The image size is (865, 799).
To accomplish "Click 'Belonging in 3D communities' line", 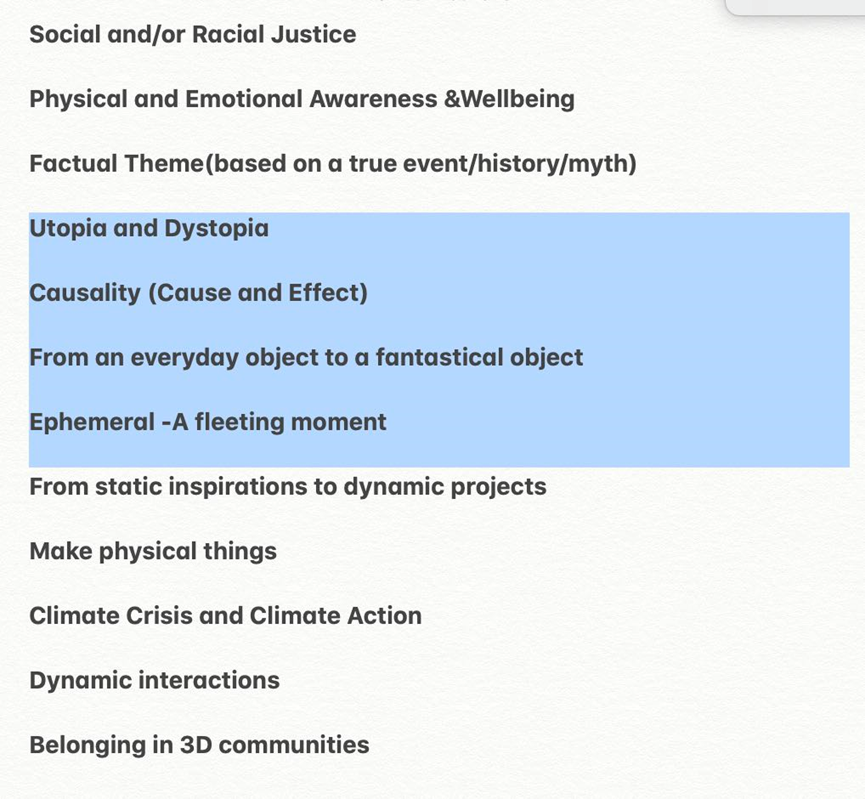I will 199,745.
